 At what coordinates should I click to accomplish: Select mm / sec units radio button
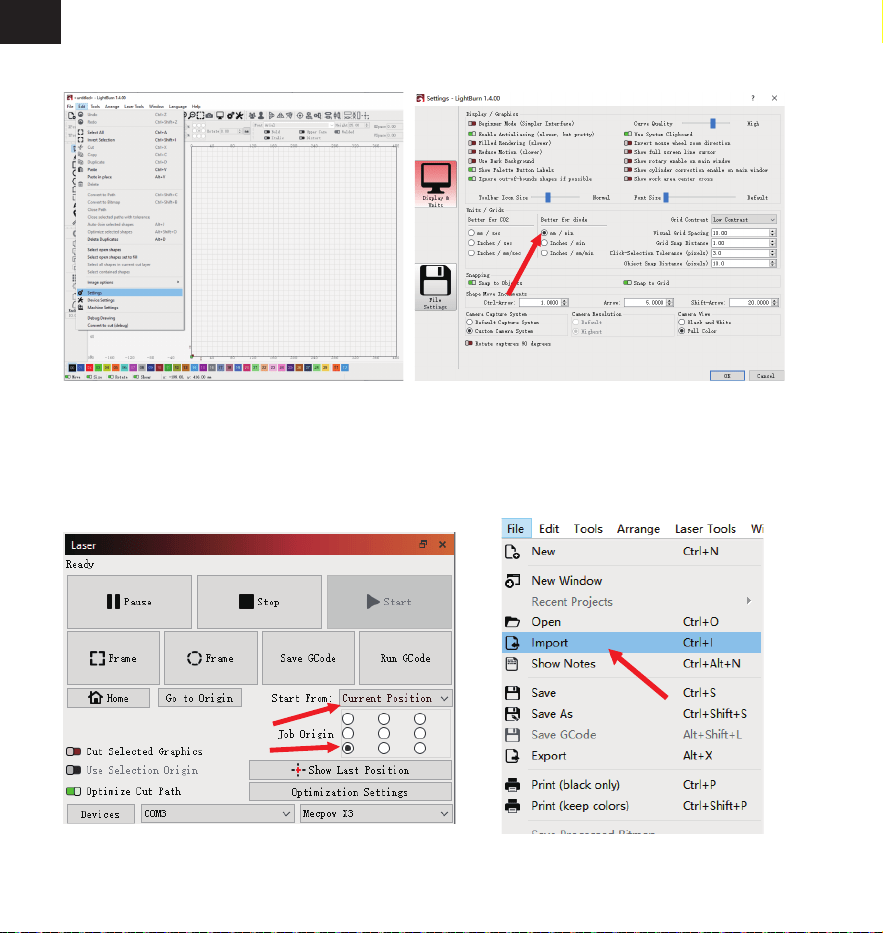(471, 233)
